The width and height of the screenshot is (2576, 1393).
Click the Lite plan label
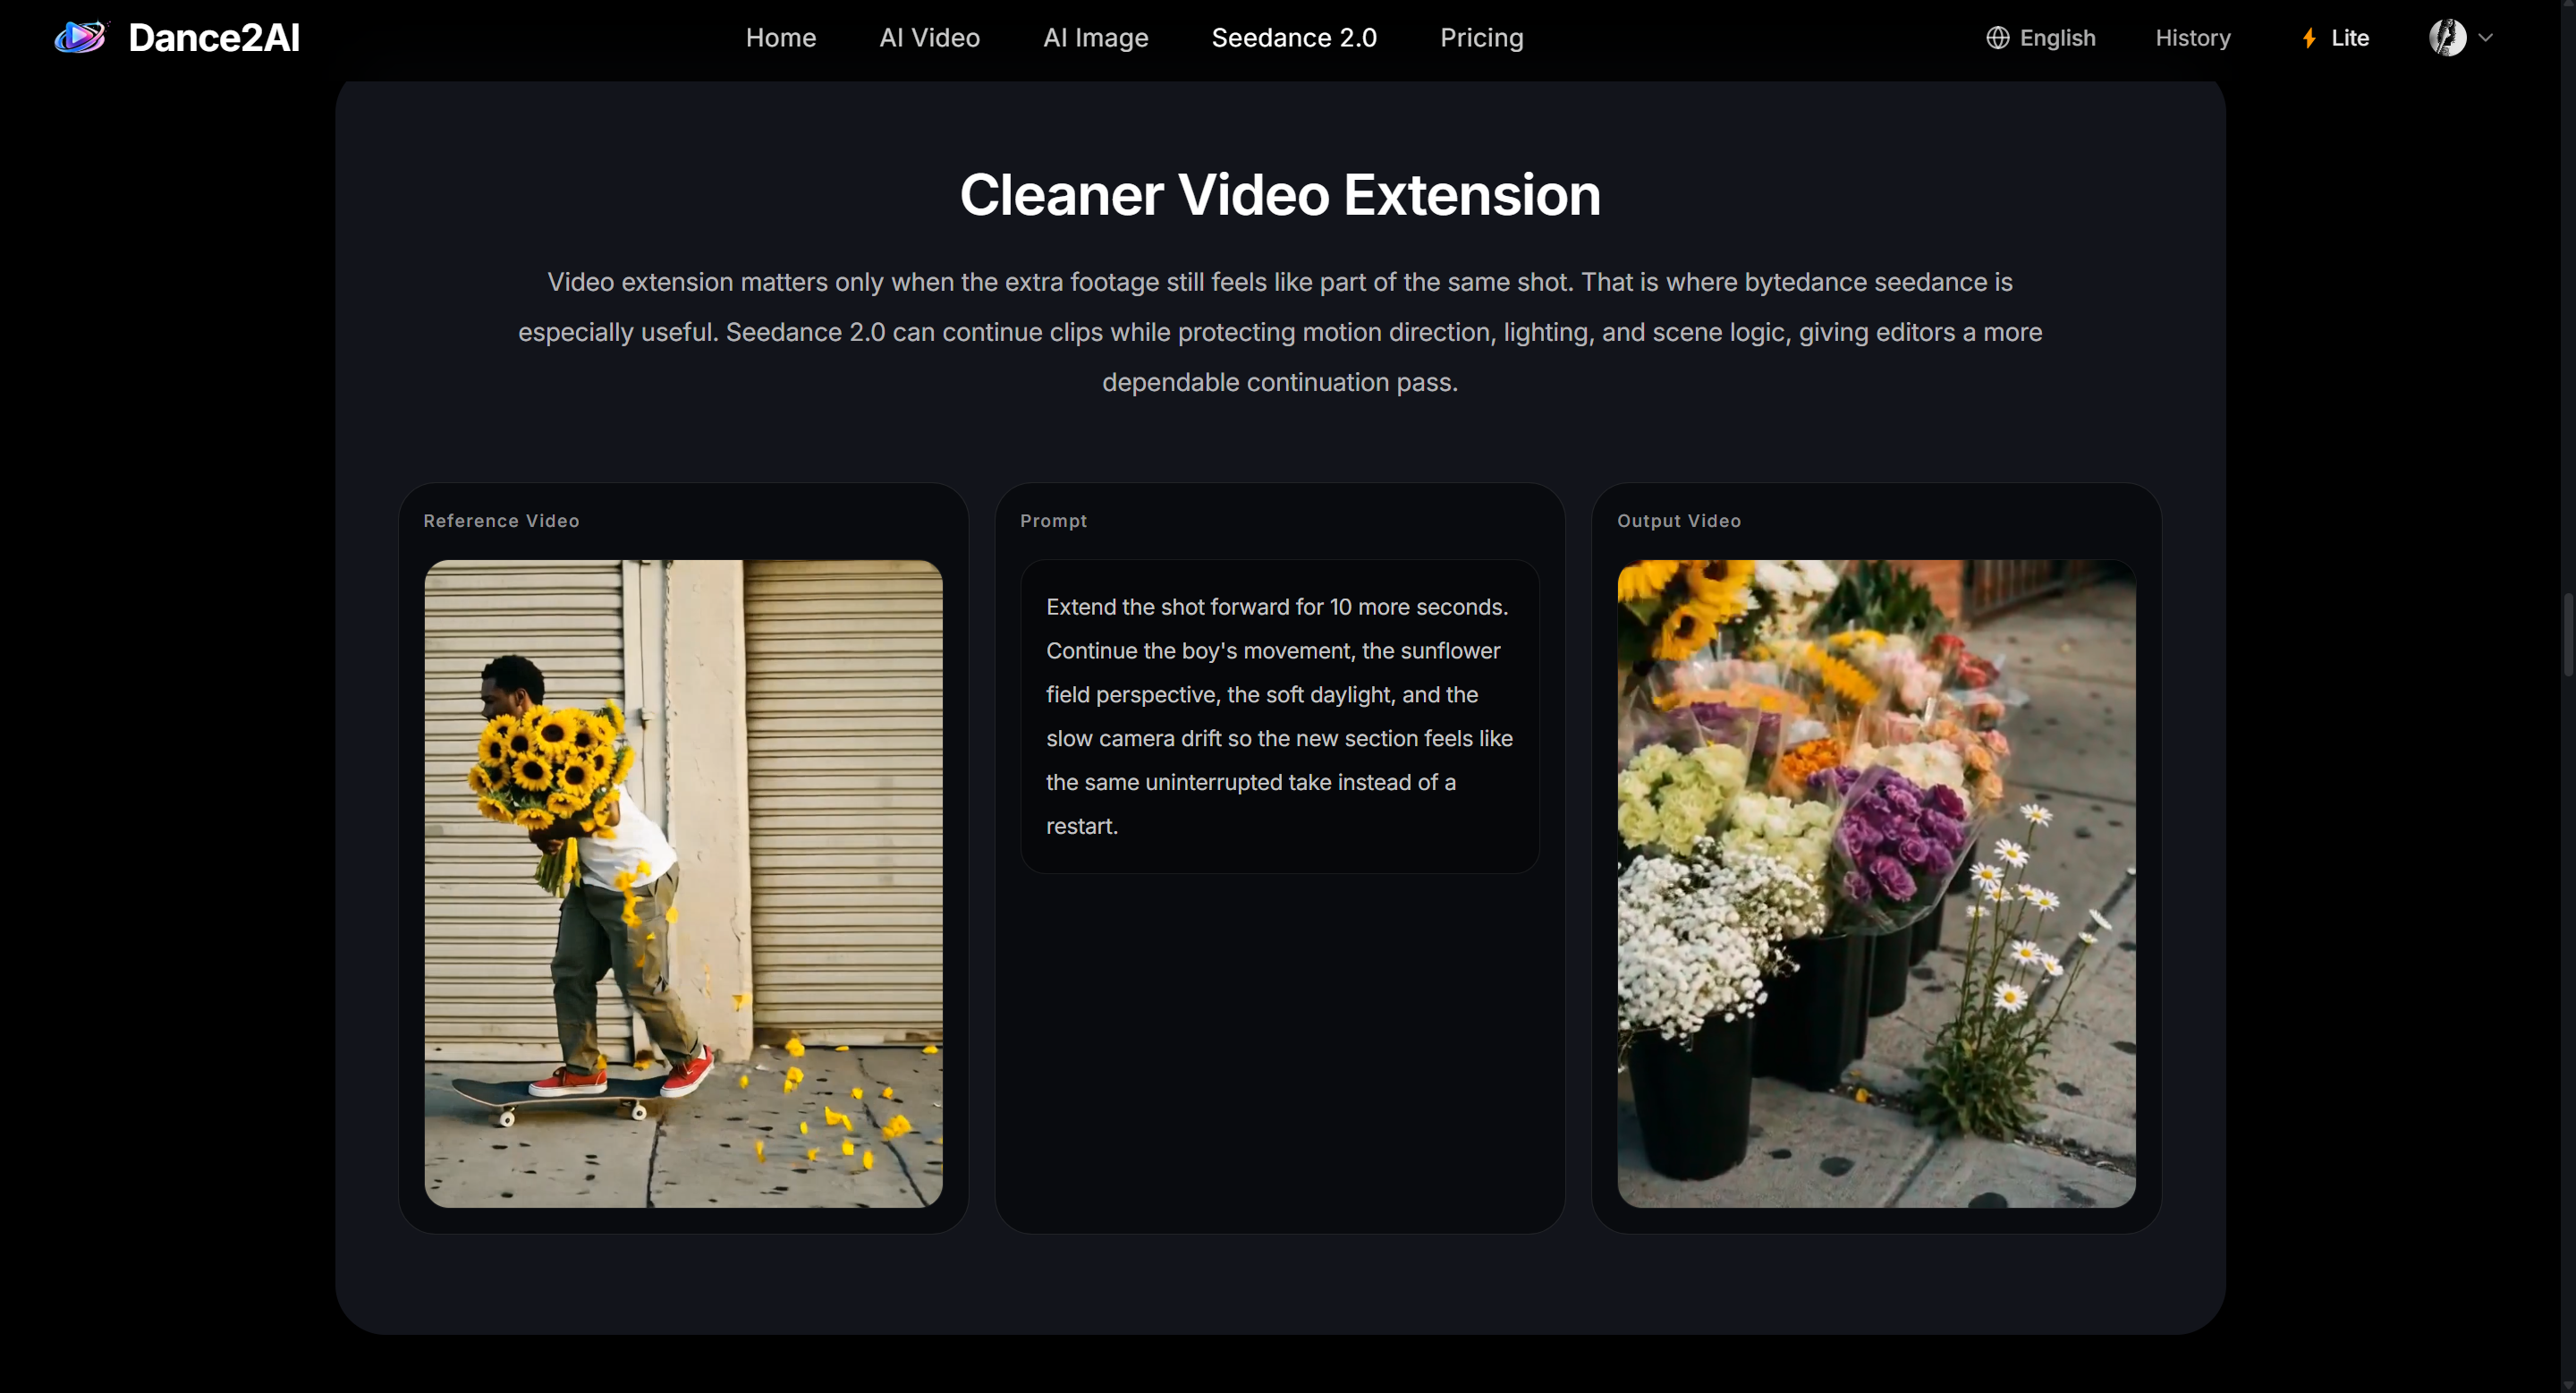tap(2350, 38)
